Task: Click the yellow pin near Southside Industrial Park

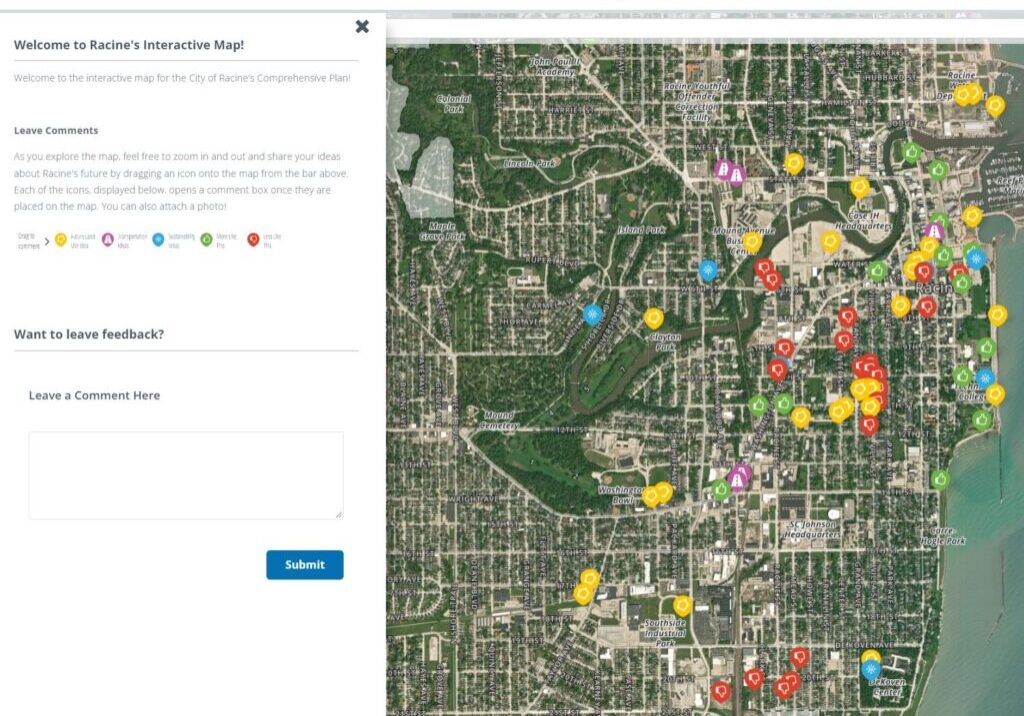Action: point(683,606)
